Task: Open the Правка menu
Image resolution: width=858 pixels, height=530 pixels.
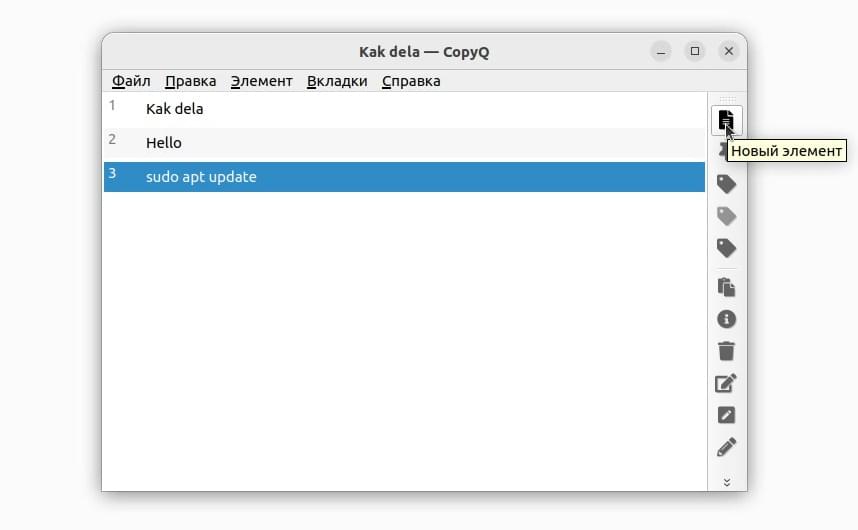Action: tap(190, 81)
